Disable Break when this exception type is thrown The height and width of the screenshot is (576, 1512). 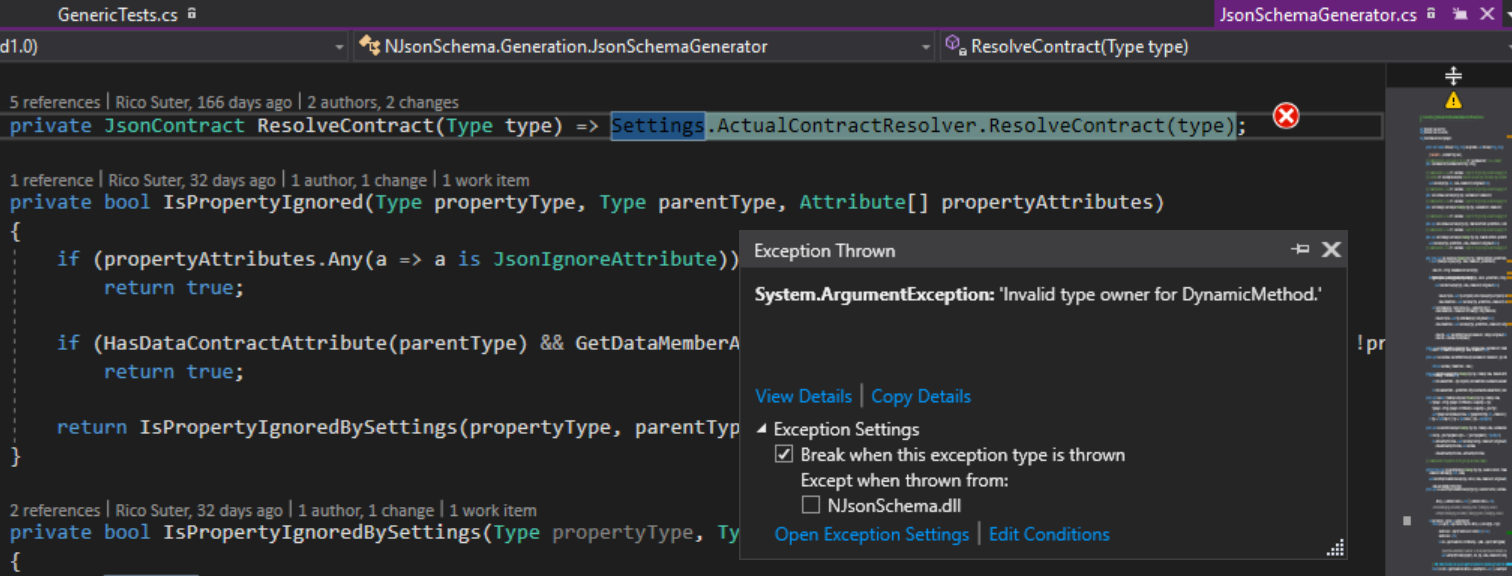[x=785, y=454]
